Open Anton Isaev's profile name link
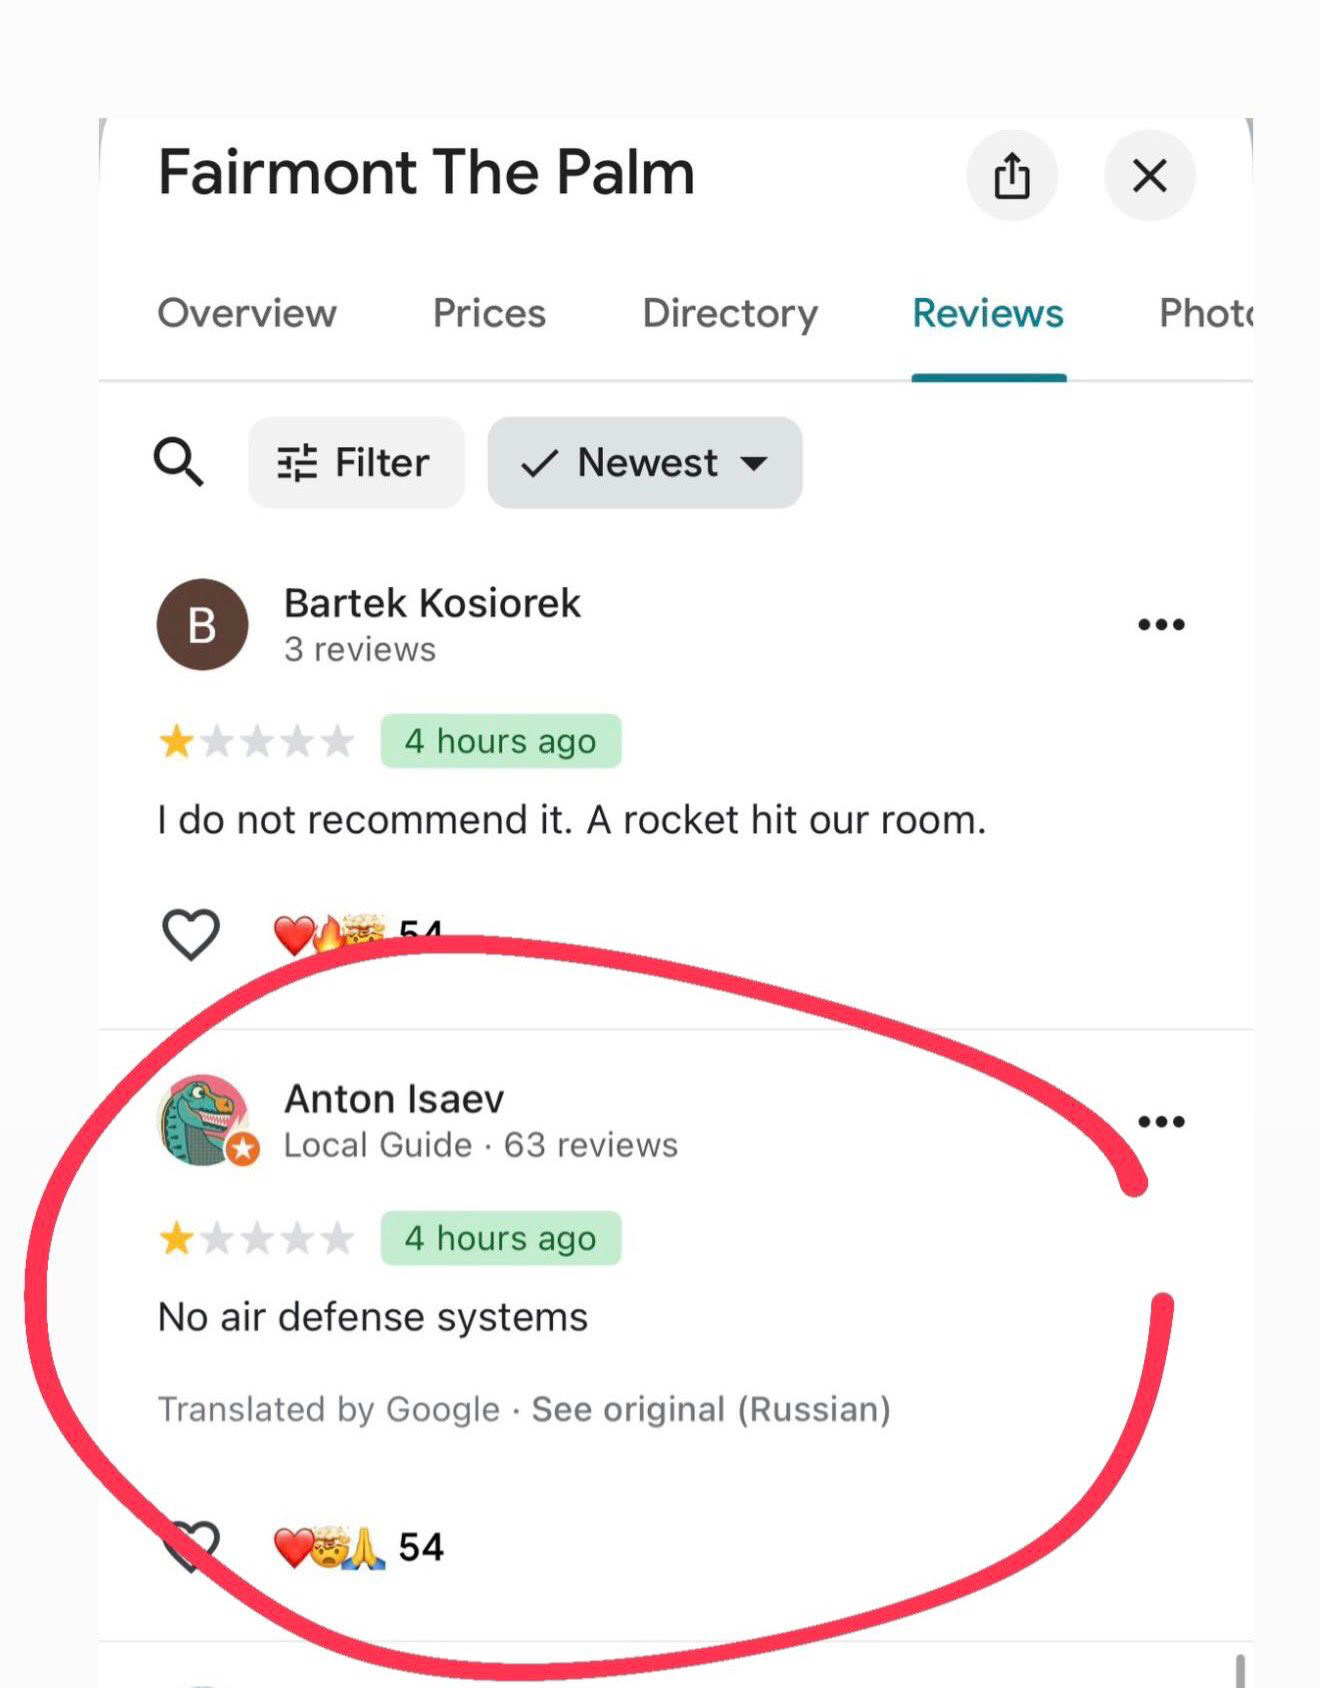This screenshot has width=1320, height=1688. 394,1099
